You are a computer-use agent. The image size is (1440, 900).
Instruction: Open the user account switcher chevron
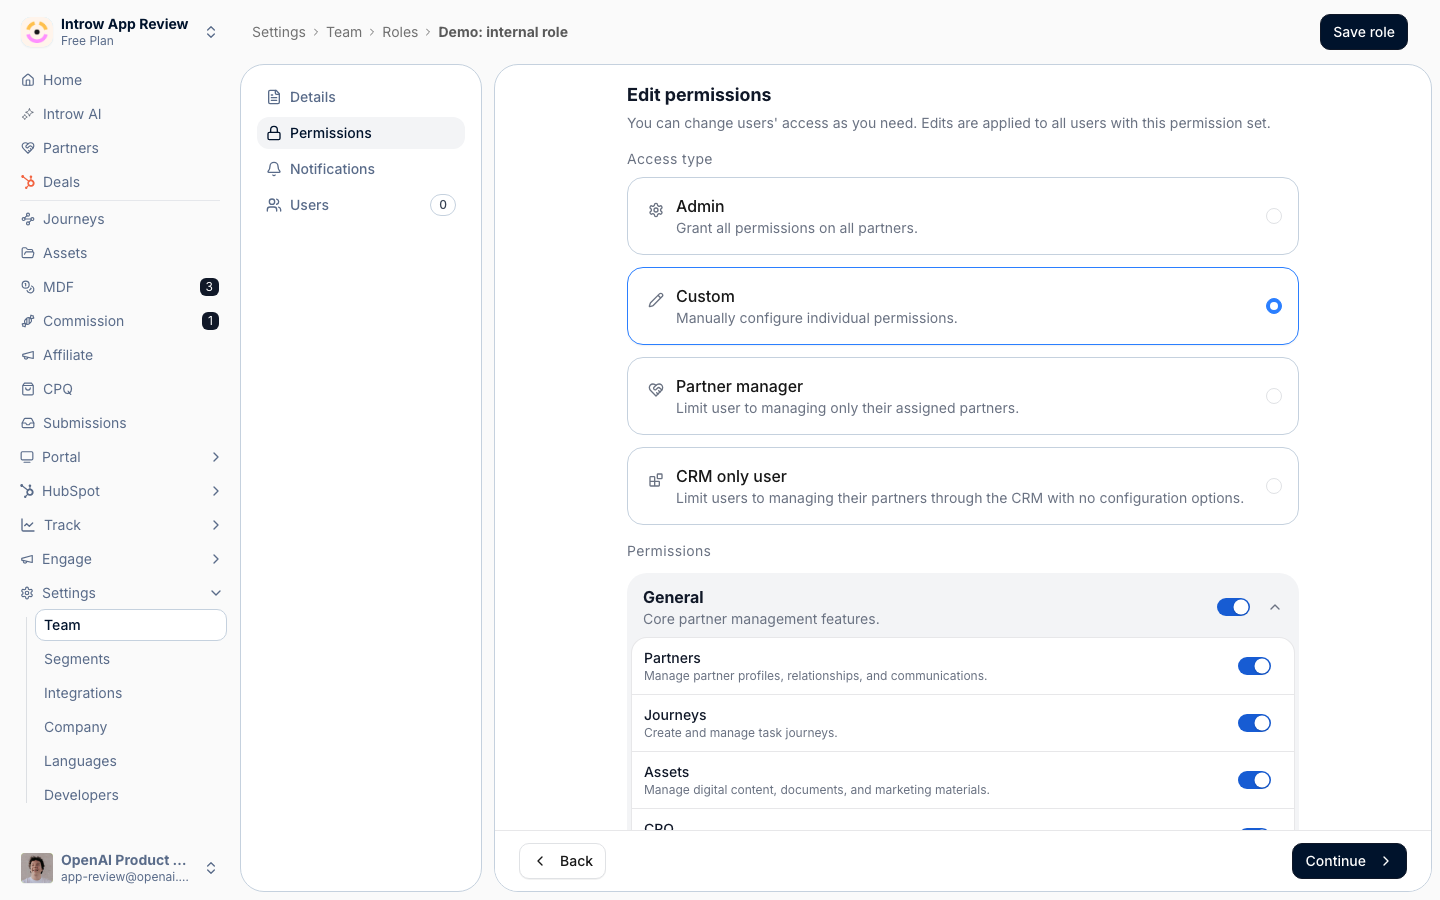(x=211, y=868)
